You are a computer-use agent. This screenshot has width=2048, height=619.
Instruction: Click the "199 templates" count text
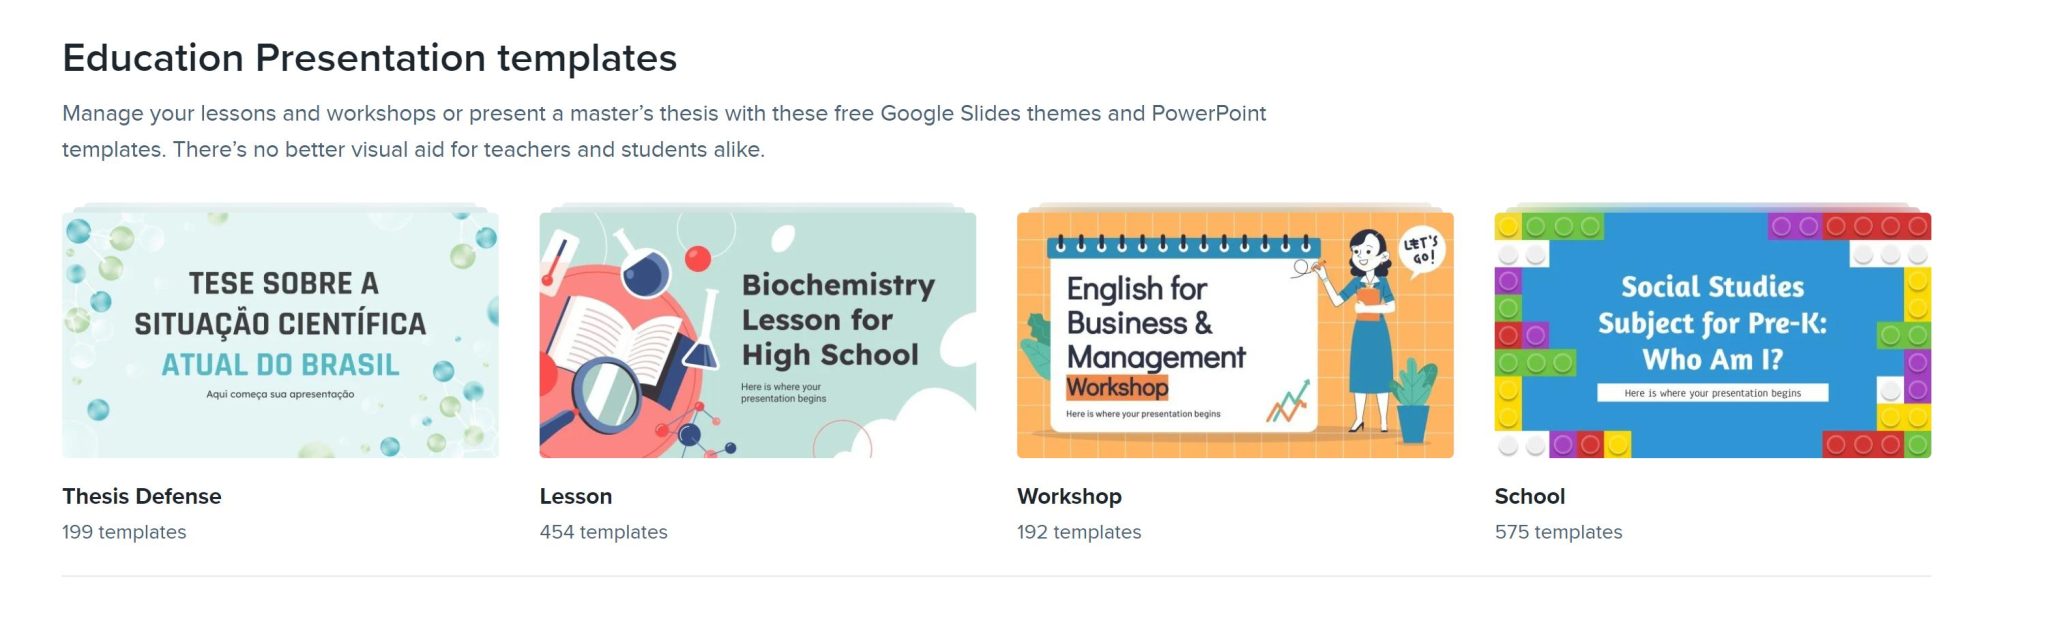coord(124,532)
